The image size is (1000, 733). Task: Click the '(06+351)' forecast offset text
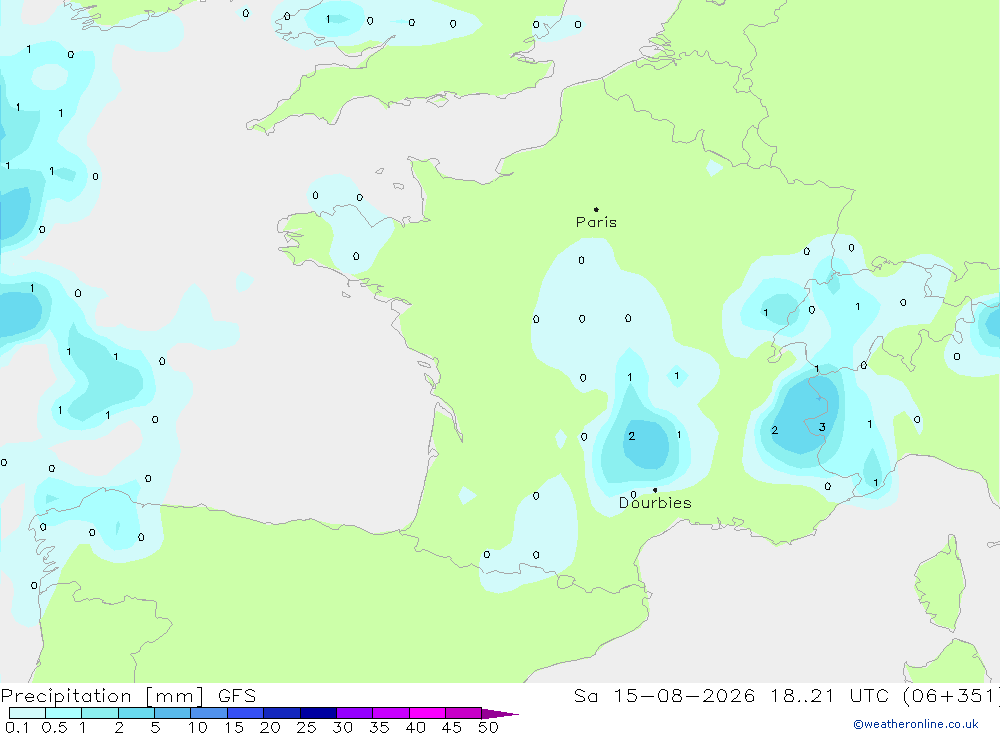coord(951,696)
